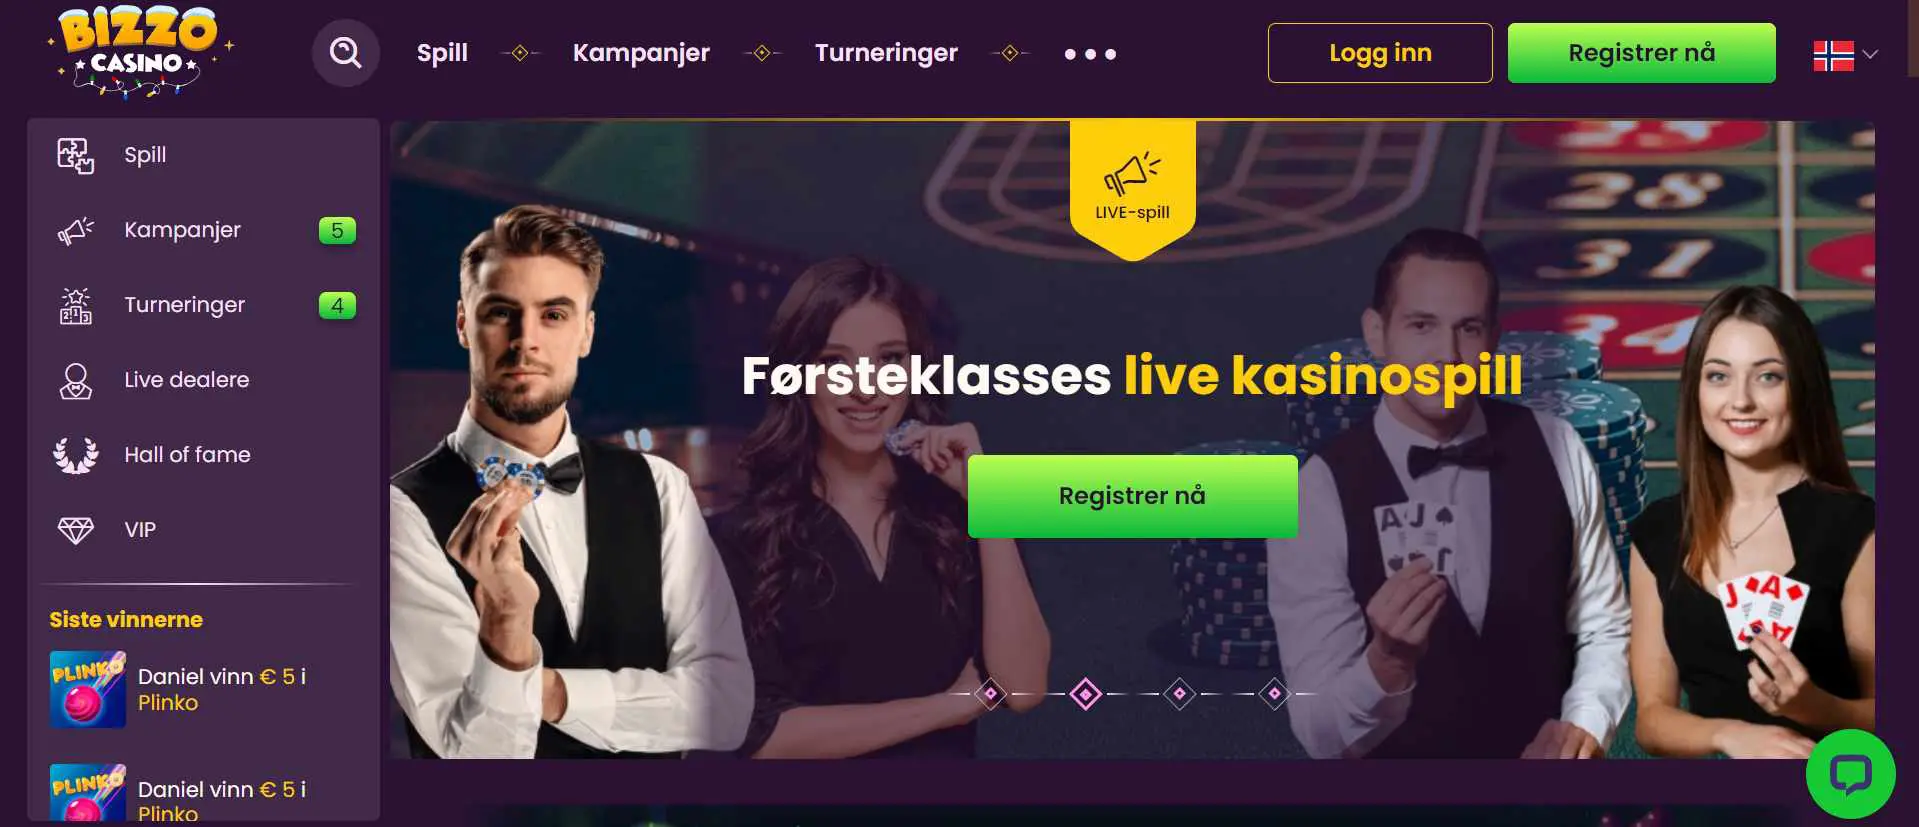
Task: Open the Plinko winner thumbnail
Action: click(x=88, y=689)
